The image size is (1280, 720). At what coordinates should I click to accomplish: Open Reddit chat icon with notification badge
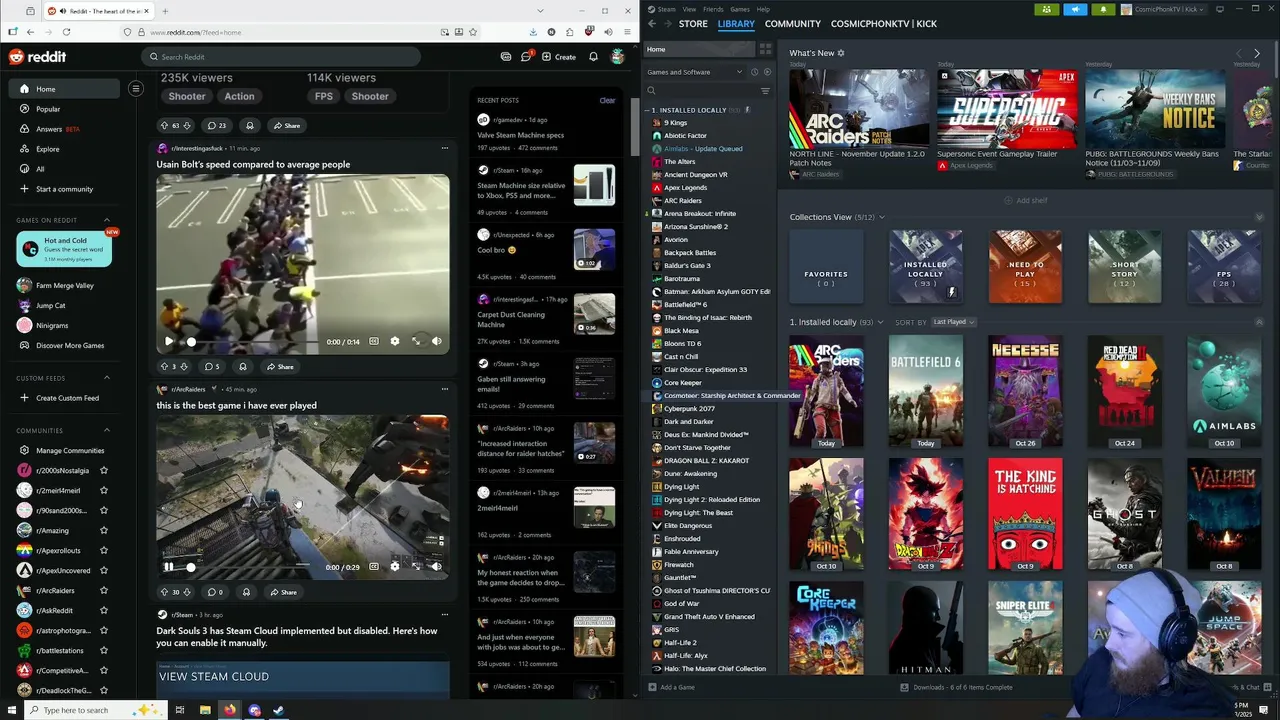click(x=526, y=56)
